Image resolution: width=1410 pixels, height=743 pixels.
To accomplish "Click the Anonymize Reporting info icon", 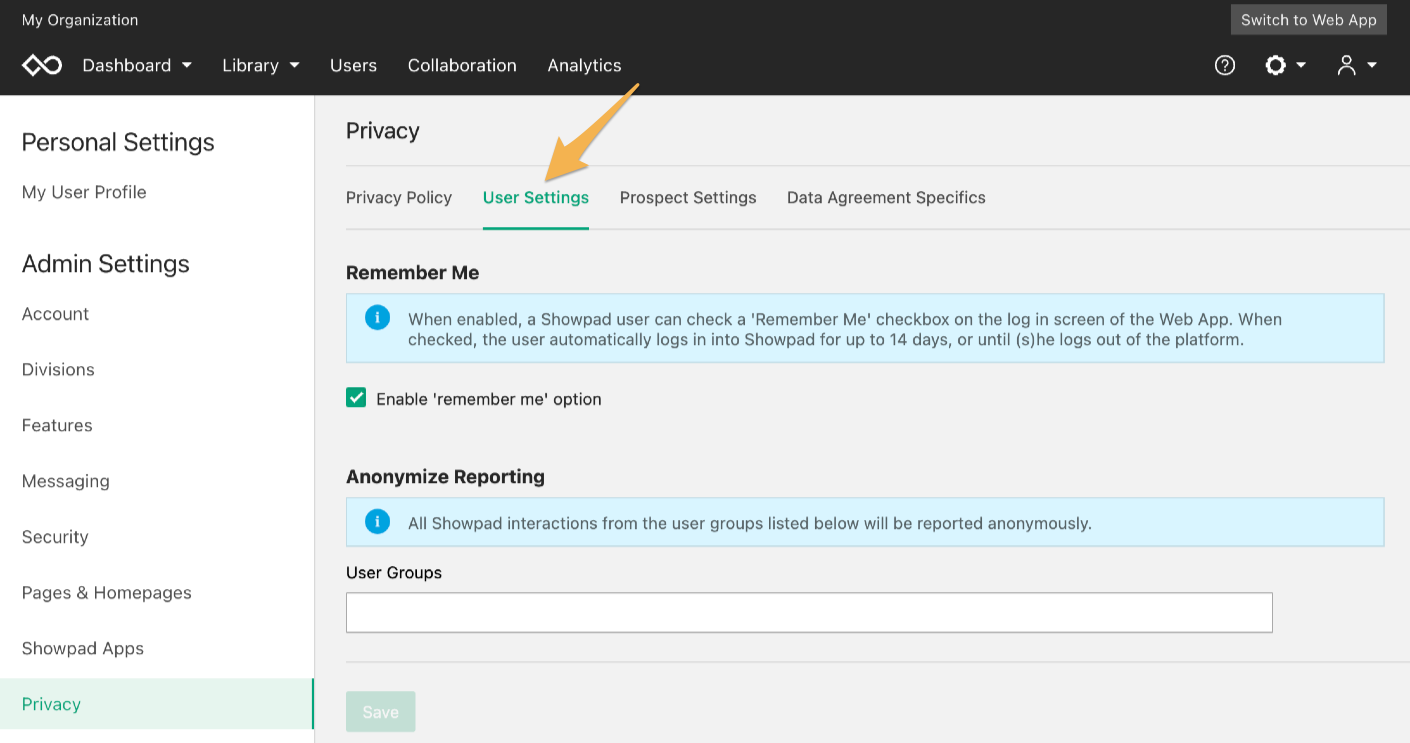I will (x=377, y=522).
